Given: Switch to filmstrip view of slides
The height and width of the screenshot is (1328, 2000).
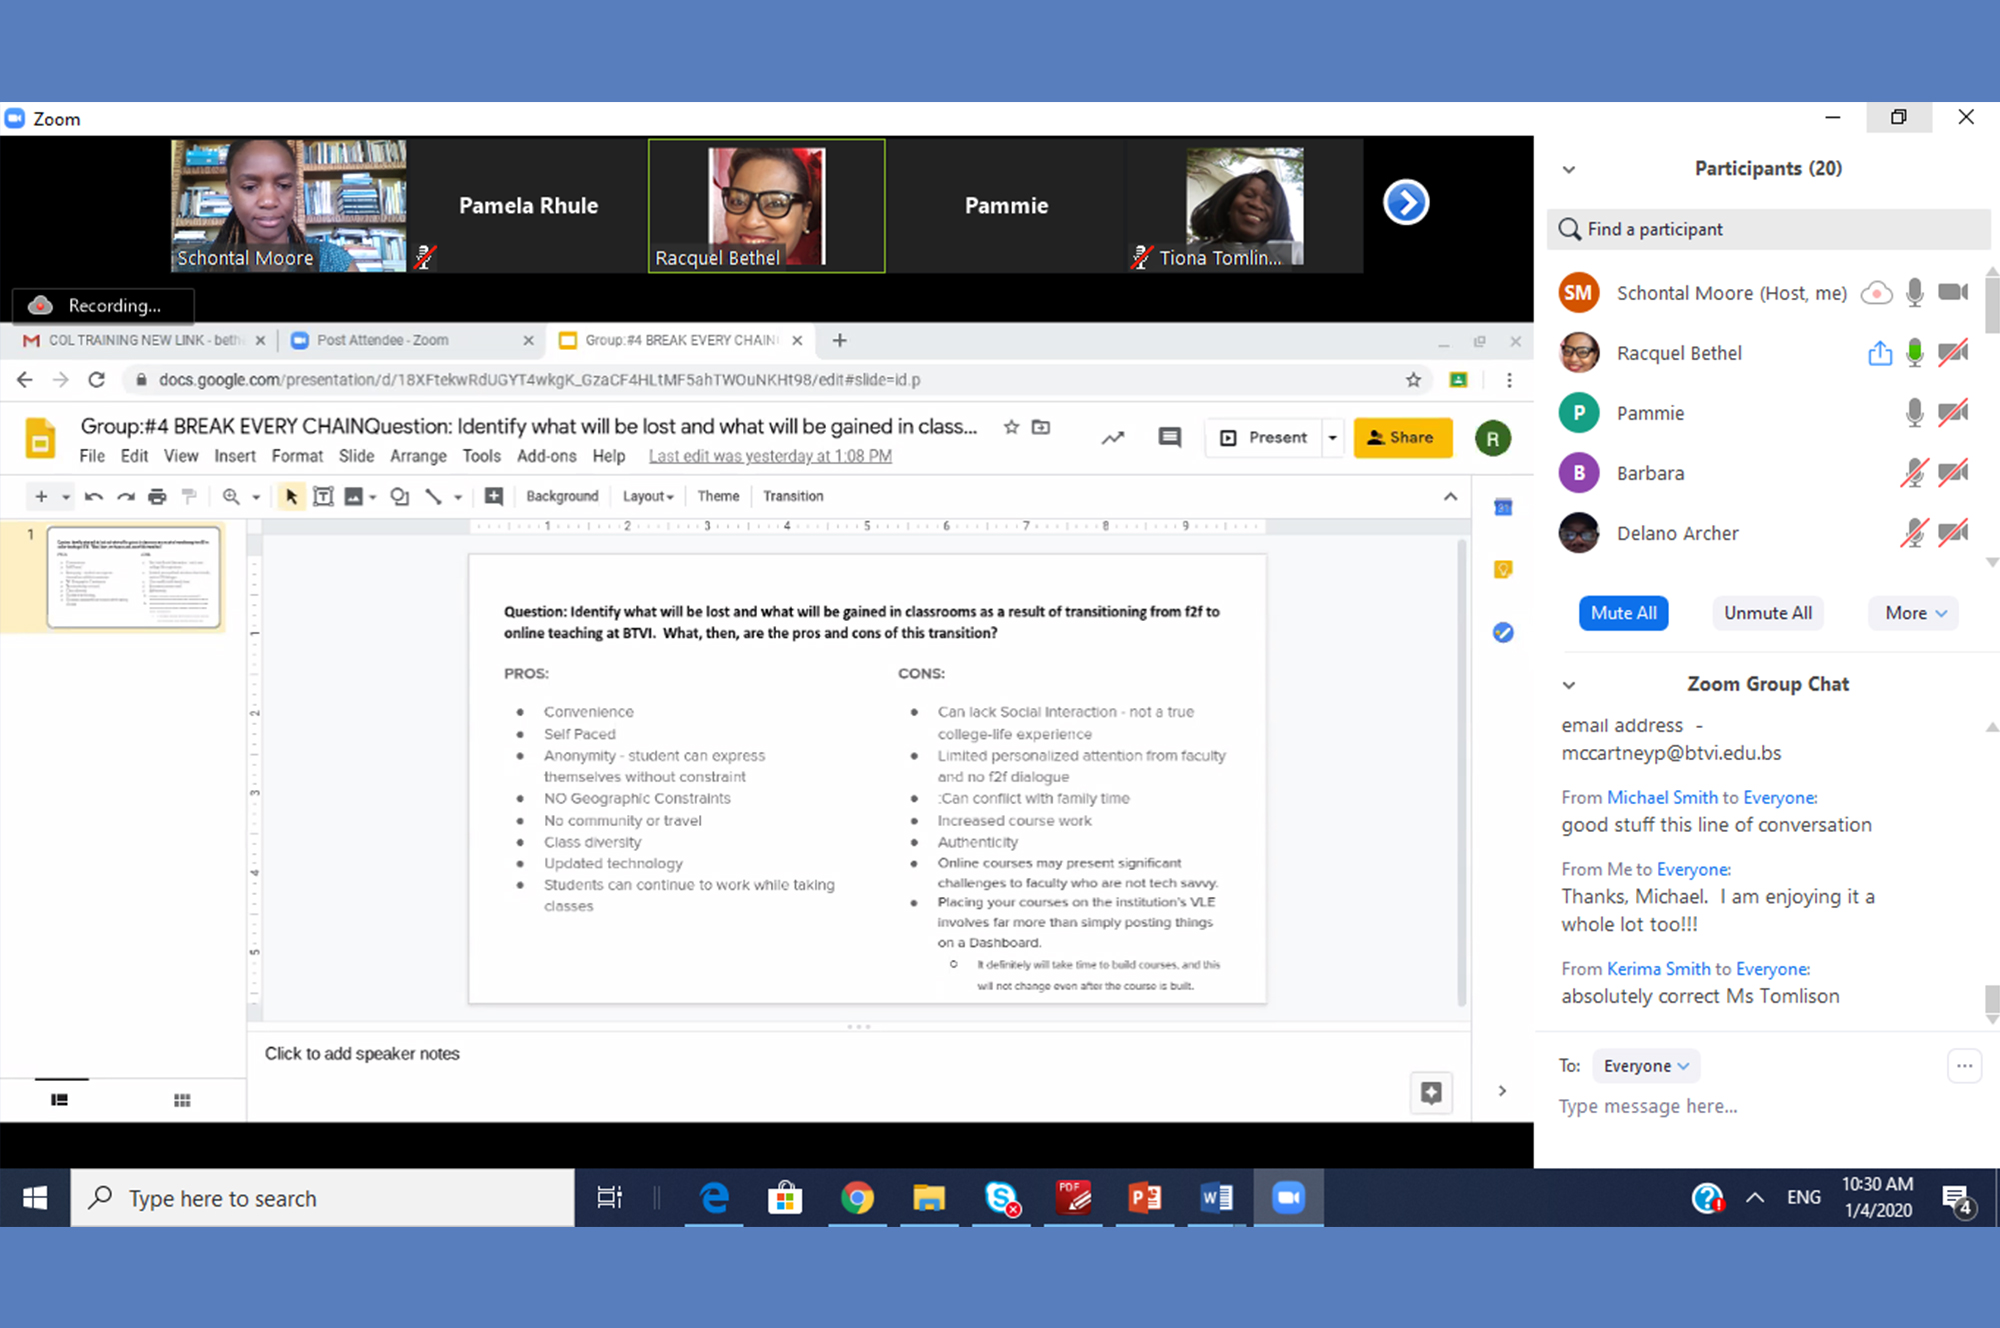Looking at the screenshot, I should click(x=60, y=1100).
